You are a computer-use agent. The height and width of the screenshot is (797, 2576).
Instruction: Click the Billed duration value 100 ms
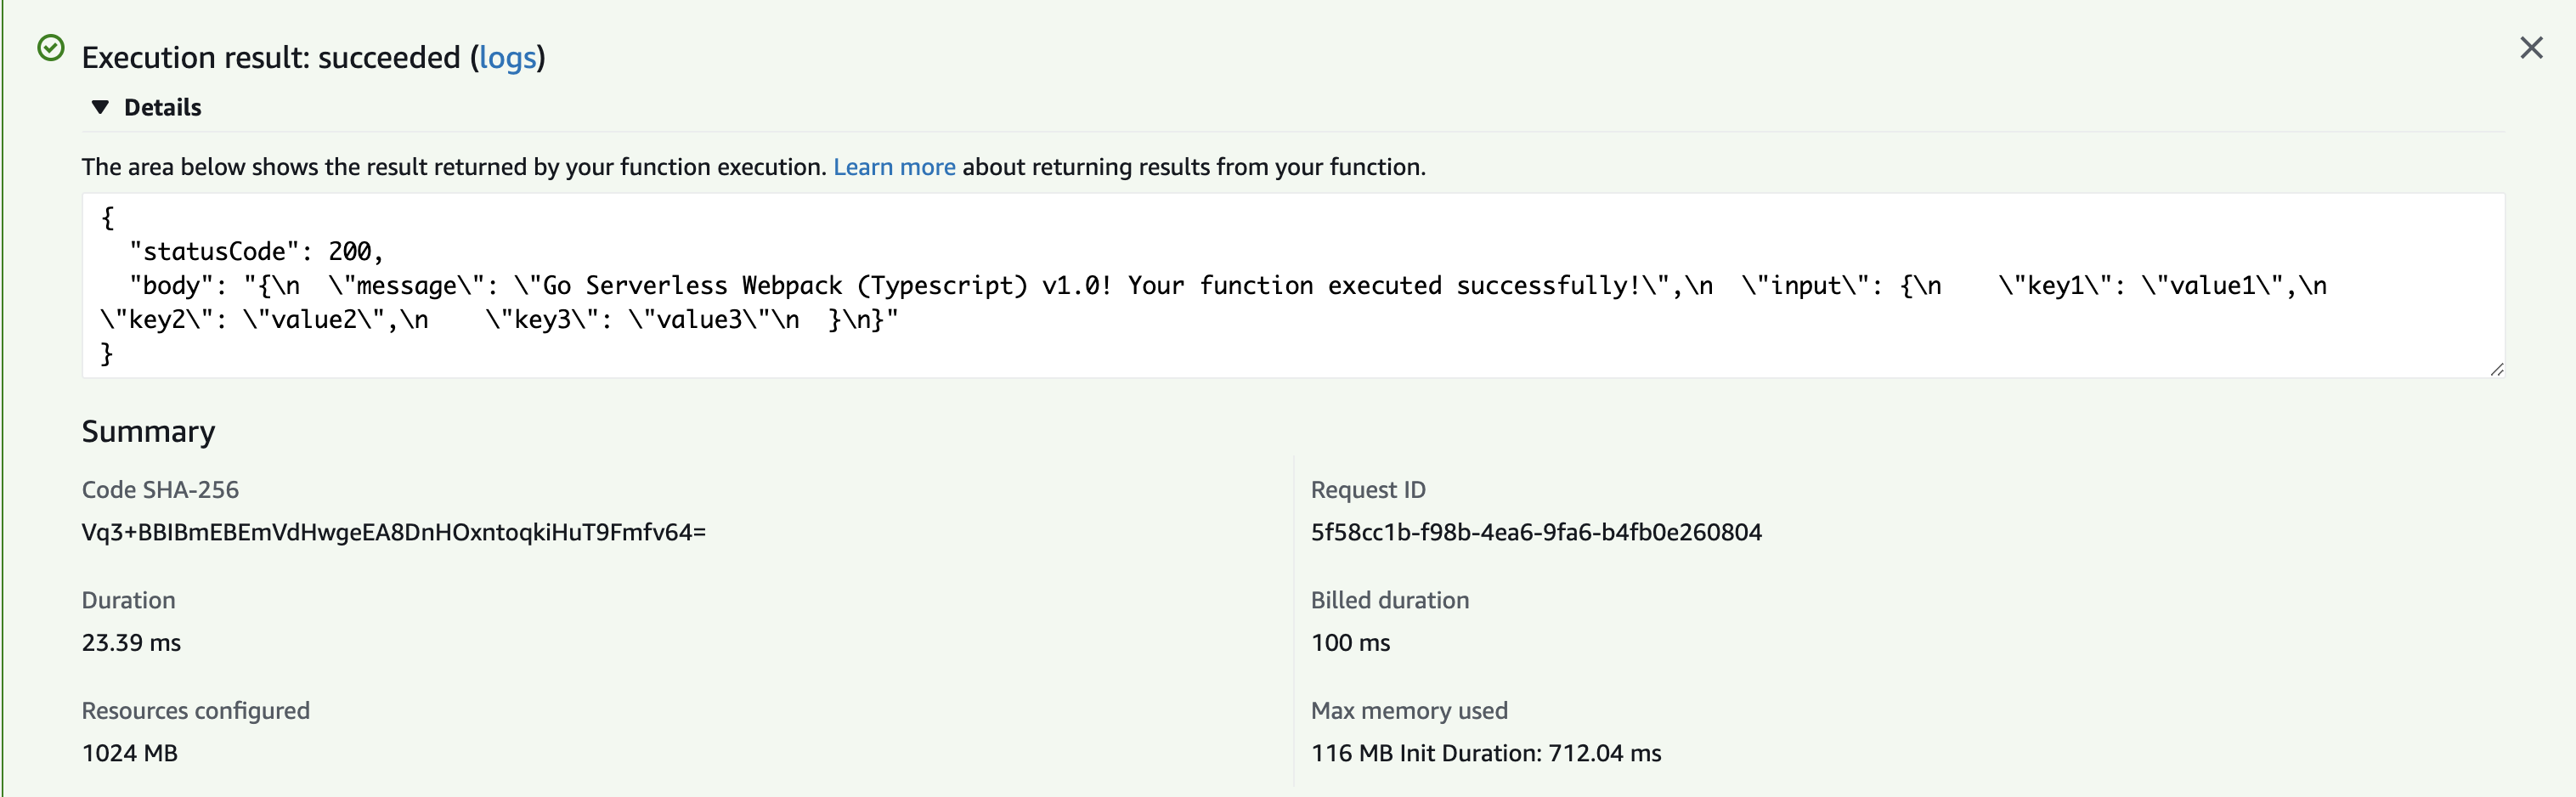[x=1350, y=642]
